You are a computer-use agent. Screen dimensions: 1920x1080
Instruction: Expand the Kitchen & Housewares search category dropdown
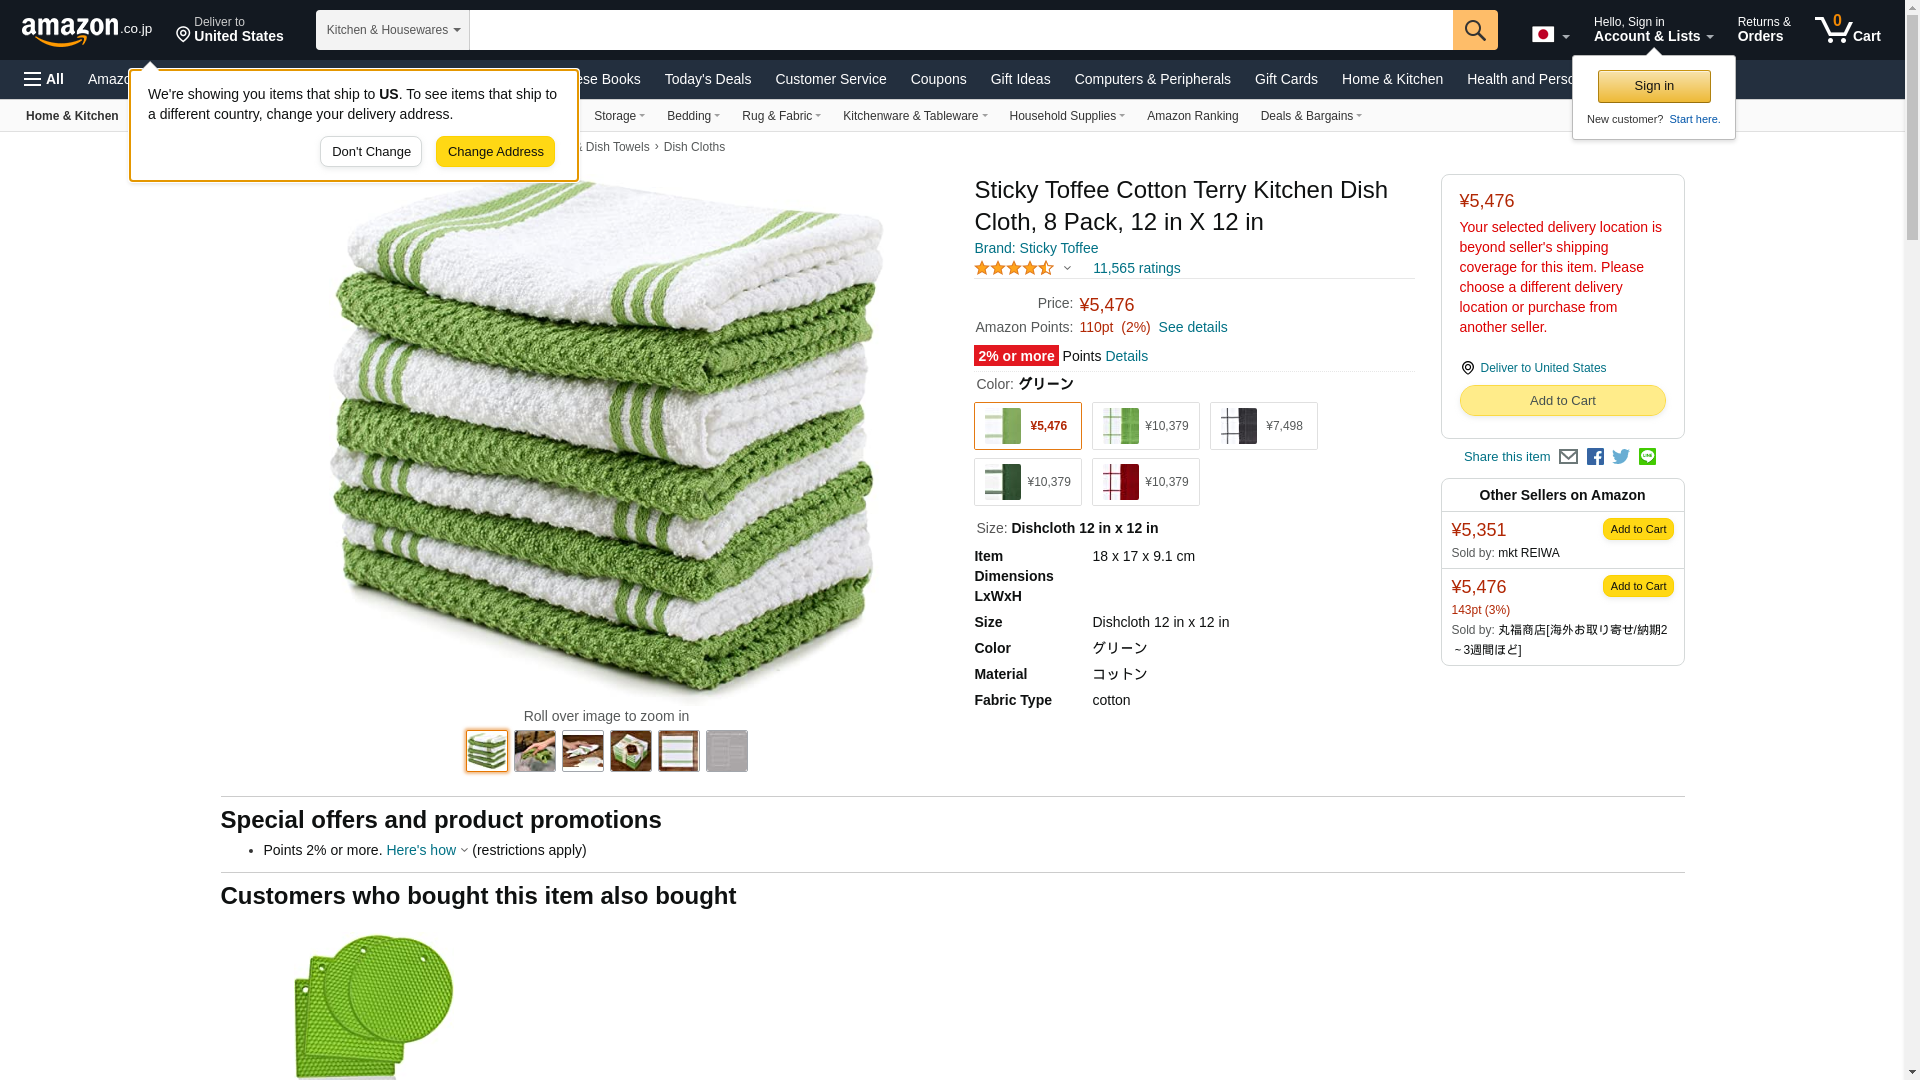tap(393, 30)
